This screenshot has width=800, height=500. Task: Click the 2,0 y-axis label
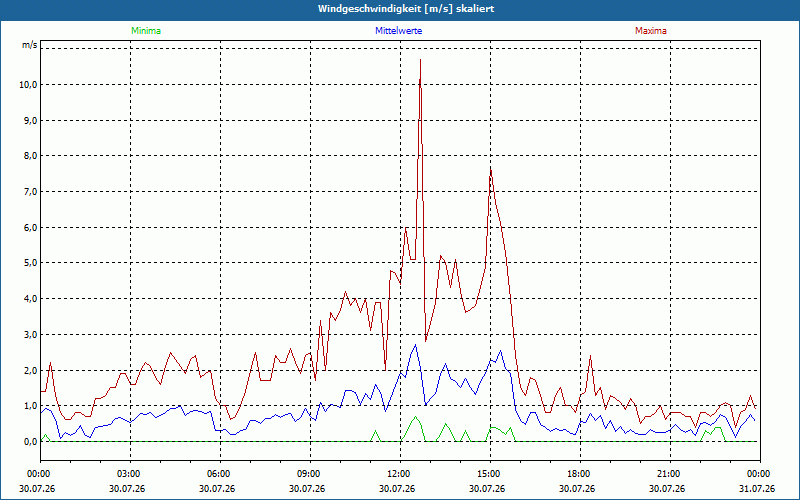pos(30,370)
